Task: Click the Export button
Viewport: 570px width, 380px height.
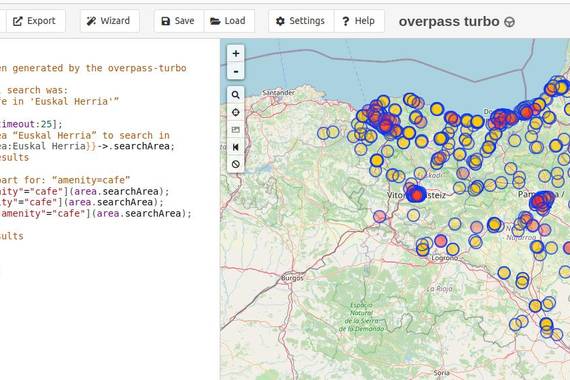Action: coord(36,21)
